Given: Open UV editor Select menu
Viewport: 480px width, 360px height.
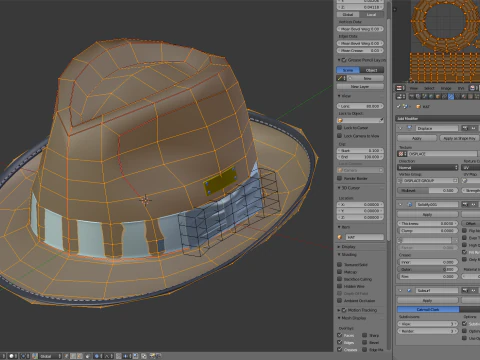Looking at the screenshot, I should (429, 88).
